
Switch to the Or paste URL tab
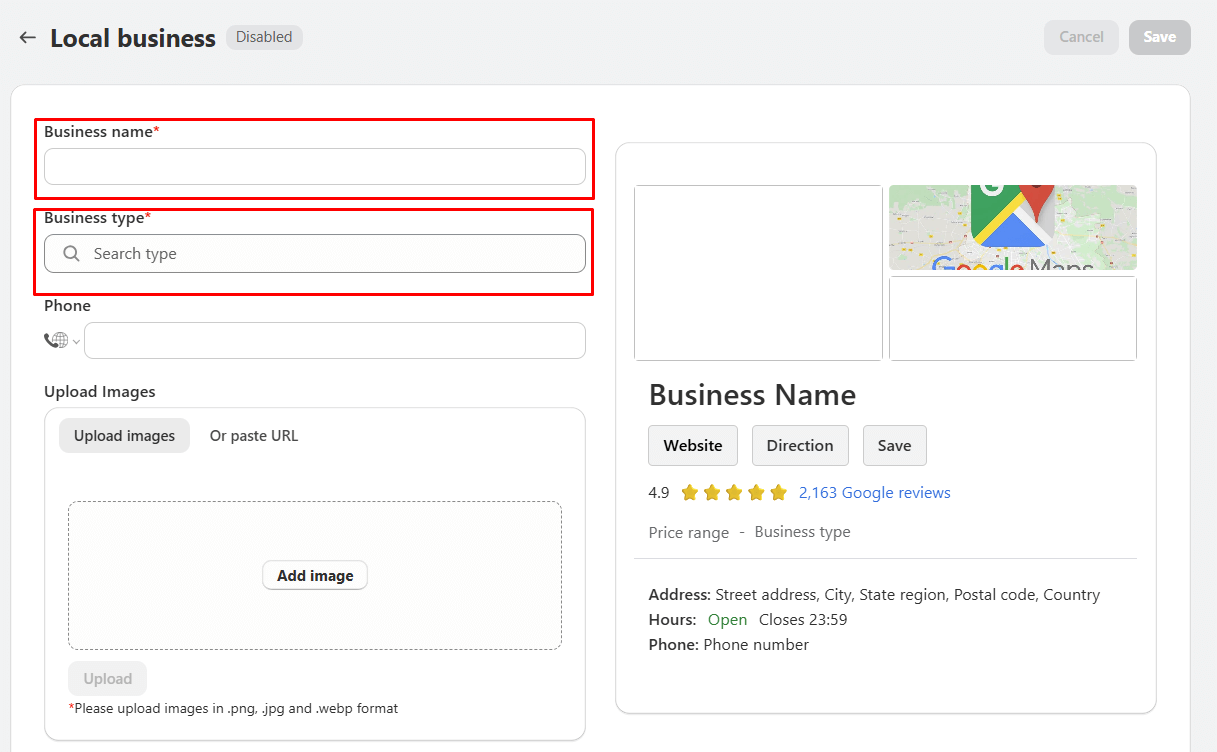point(253,435)
